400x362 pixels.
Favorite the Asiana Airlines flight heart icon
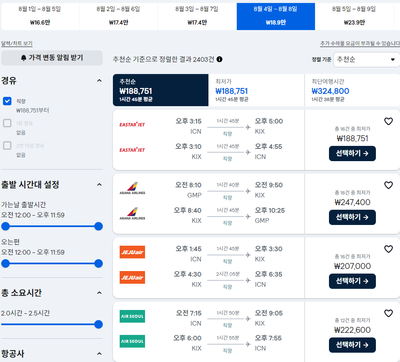(388, 185)
